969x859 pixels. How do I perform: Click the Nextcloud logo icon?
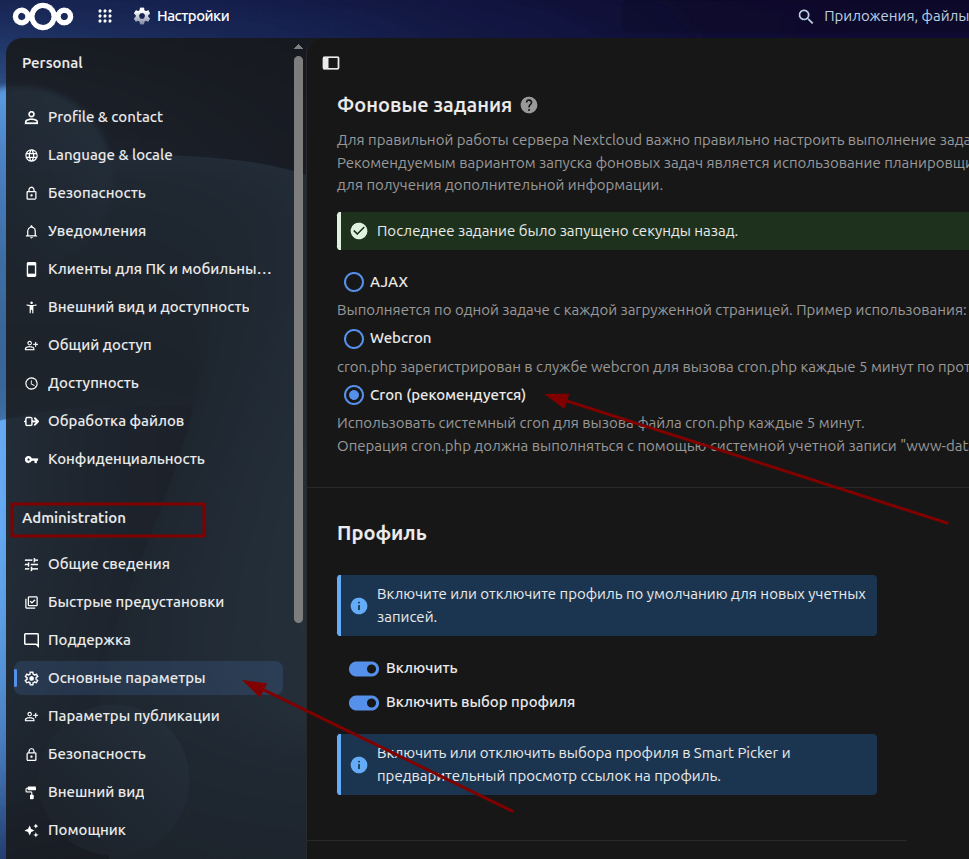click(43, 17)
